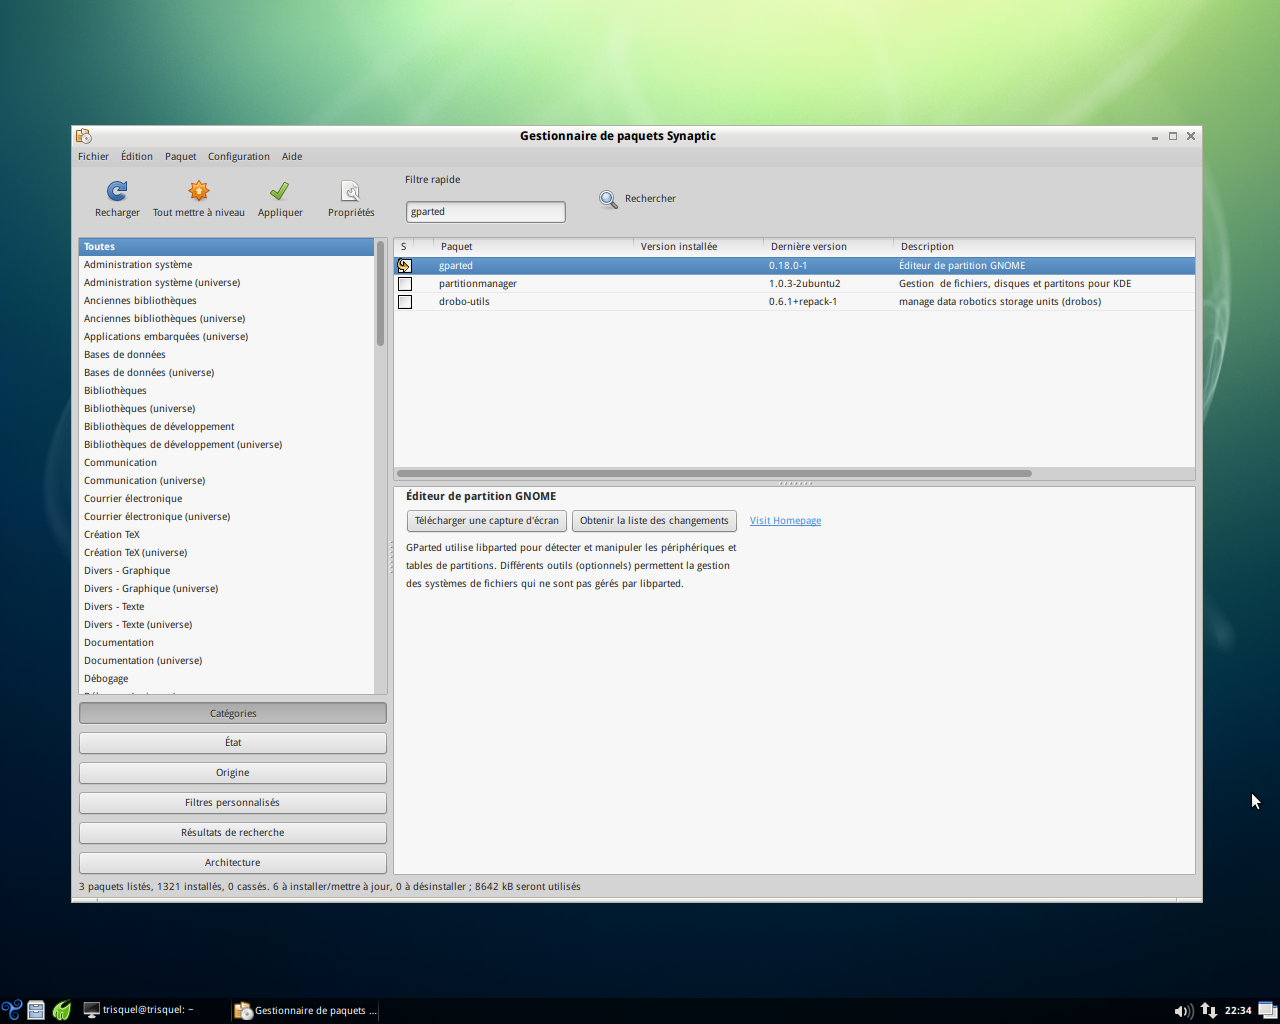Click the Recharger reload icon

tap(117, 190)
